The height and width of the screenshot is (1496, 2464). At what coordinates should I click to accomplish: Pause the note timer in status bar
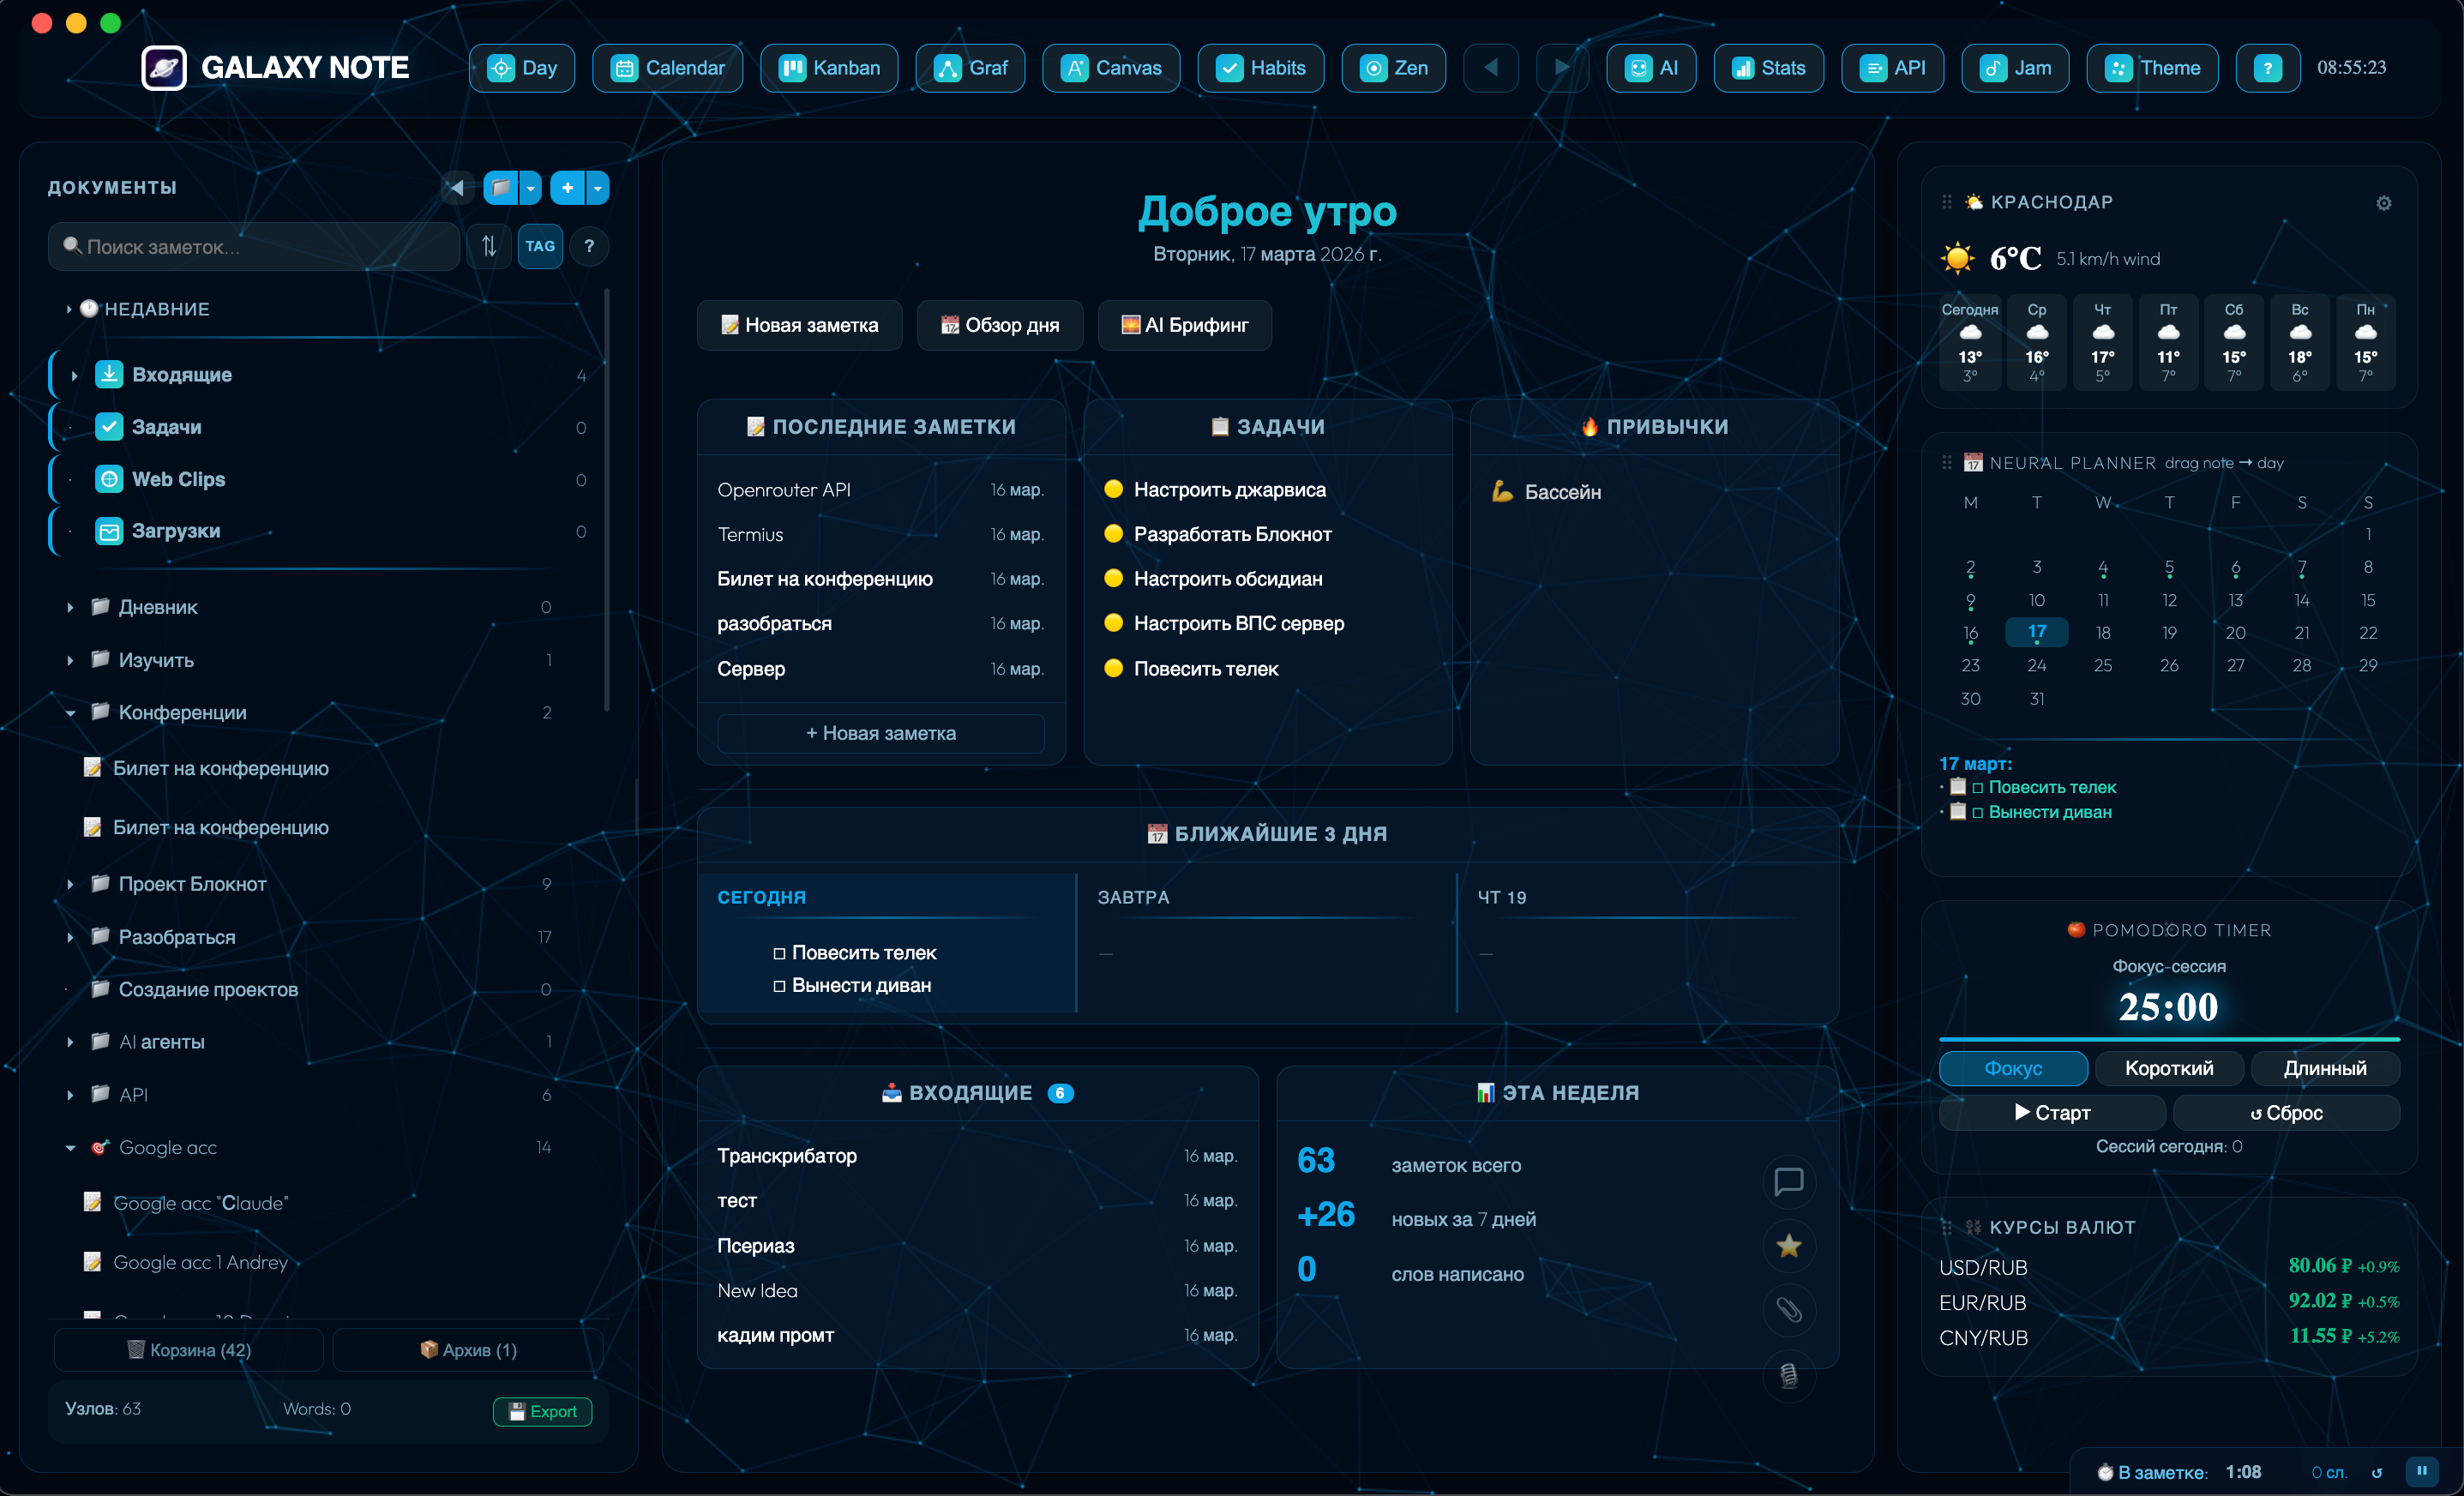(x=2422, y=1470)
